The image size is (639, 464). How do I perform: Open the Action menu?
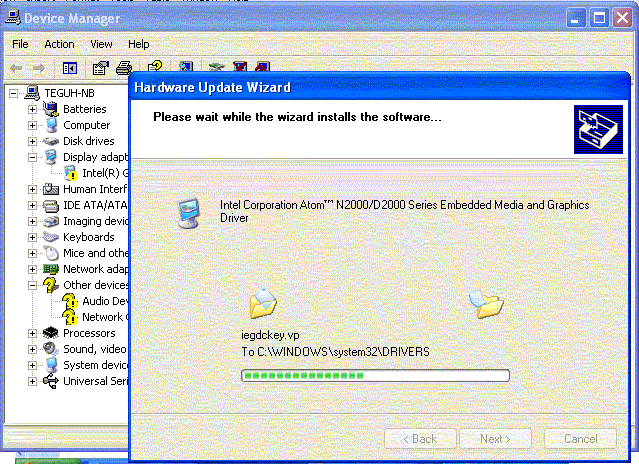click(x=59, y=44)
